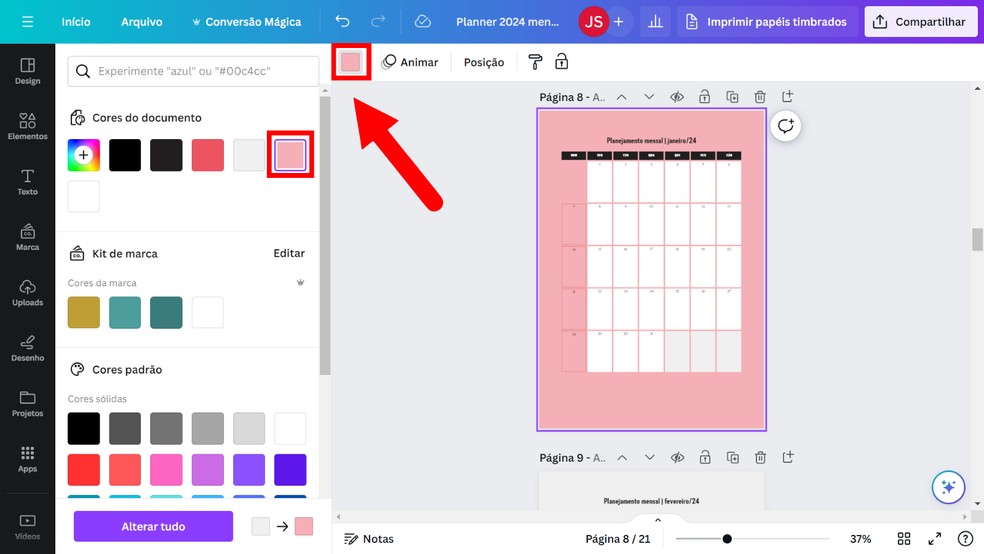Move Página 8 up with chevron
The width and height of the screenshot is (984, 554).
coord(621,97)
